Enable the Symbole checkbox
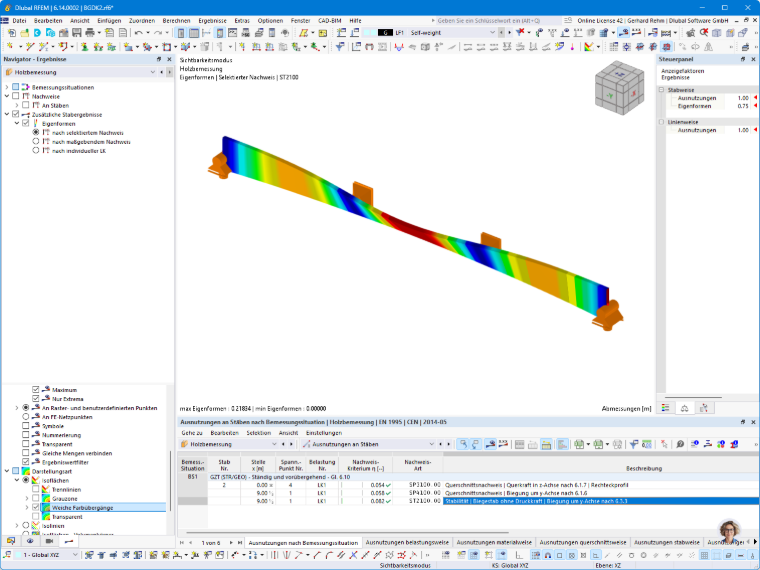This screenshot has height=570, width=760. coord(26,426)
